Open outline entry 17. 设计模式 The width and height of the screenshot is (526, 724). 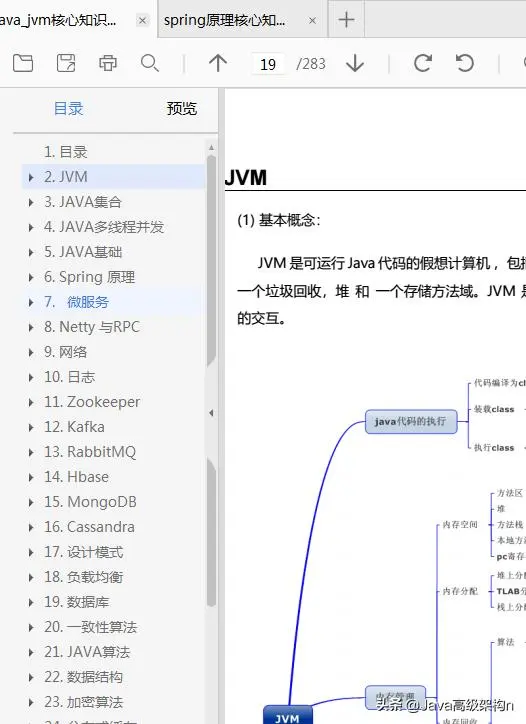84,552
